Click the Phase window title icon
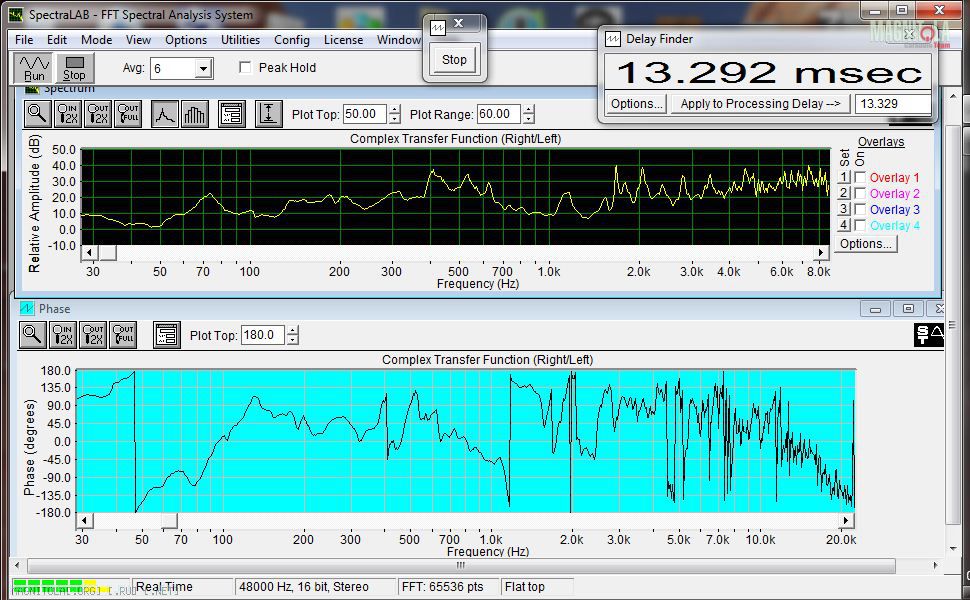 pyautogui.click(x=27, y=309)
